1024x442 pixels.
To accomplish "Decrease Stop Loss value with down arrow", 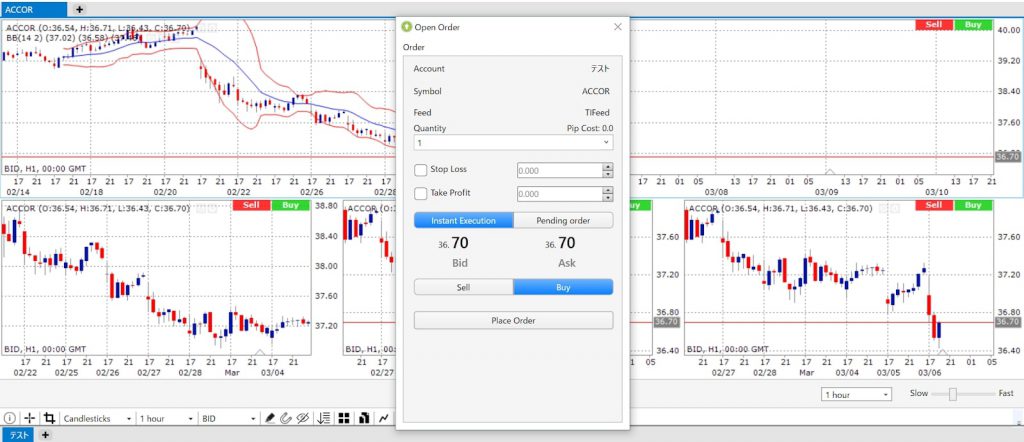I will coord(608,174).
